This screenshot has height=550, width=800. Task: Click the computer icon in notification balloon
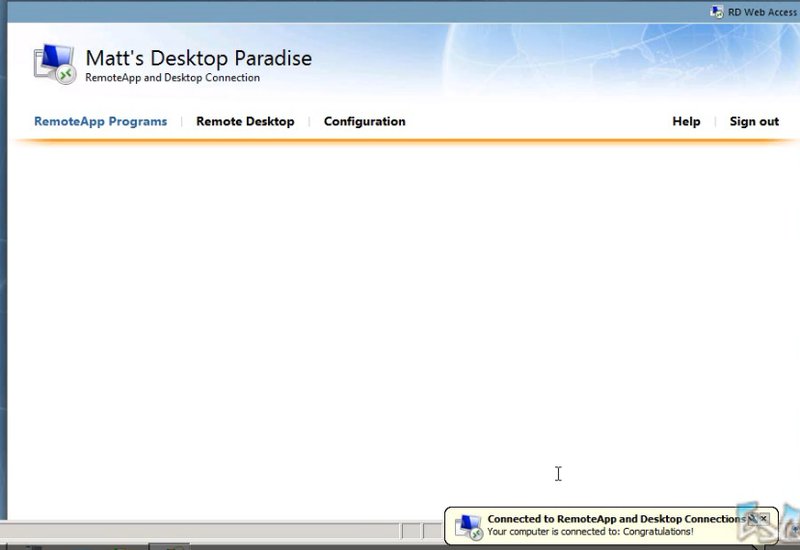[x=468, y=527]
